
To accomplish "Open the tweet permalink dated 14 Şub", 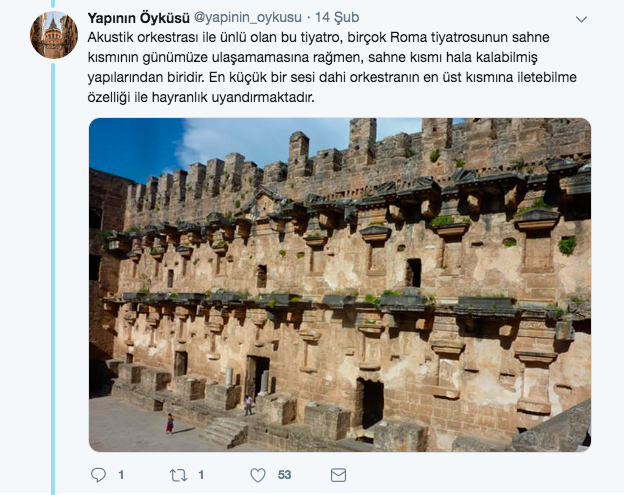I will (337, 18).
